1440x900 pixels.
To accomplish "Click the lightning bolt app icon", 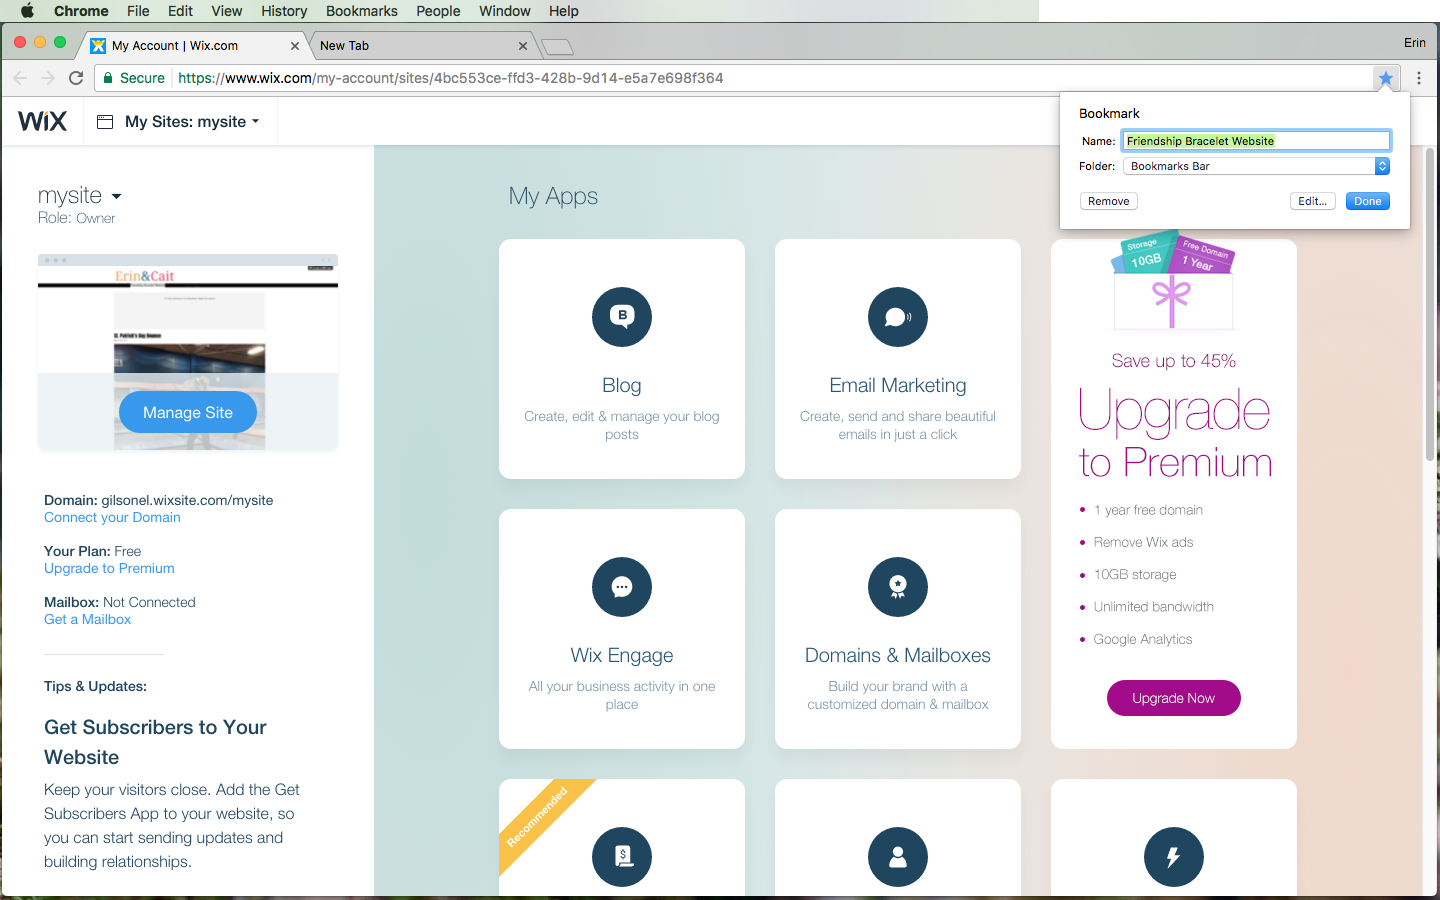I will tap(1174, 857).
